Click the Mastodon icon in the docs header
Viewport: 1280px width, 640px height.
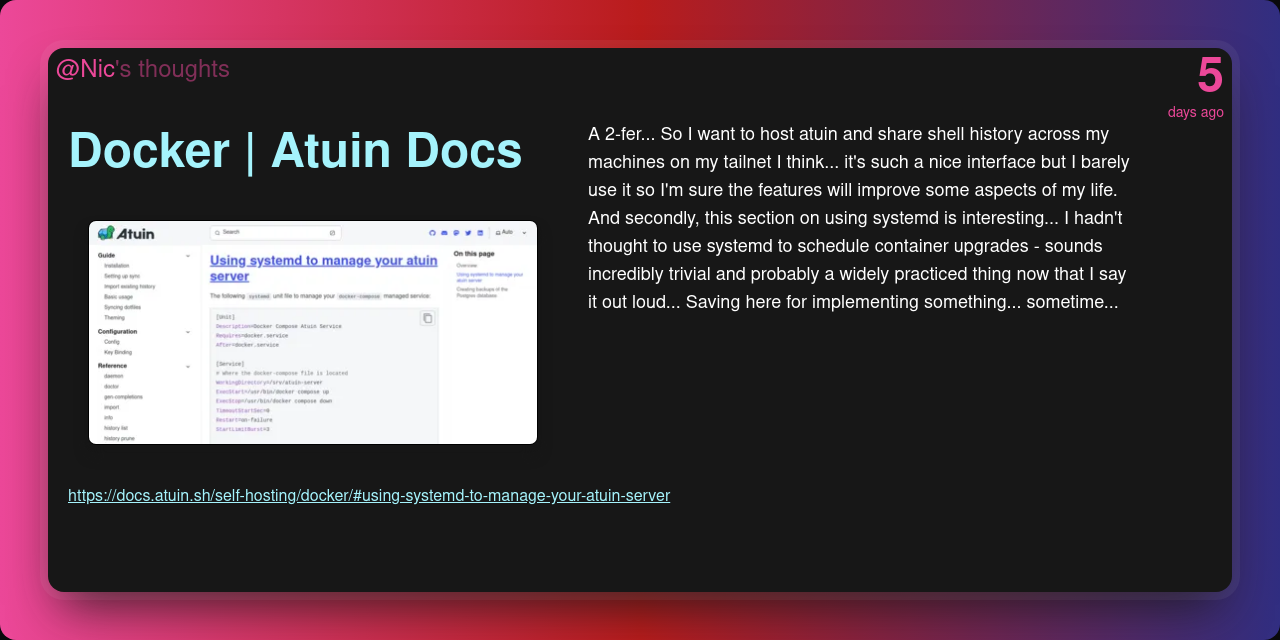(456, 232)
